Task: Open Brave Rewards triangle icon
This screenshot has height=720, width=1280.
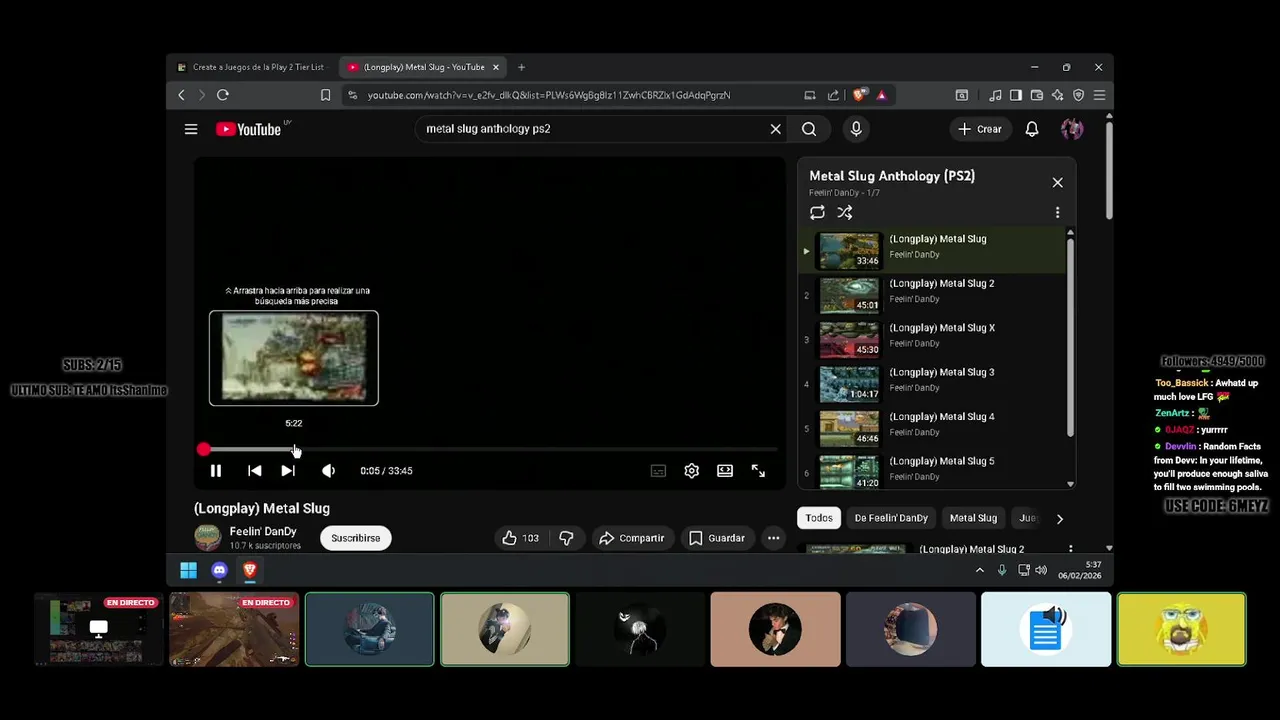Action: (x=881, y=95)
